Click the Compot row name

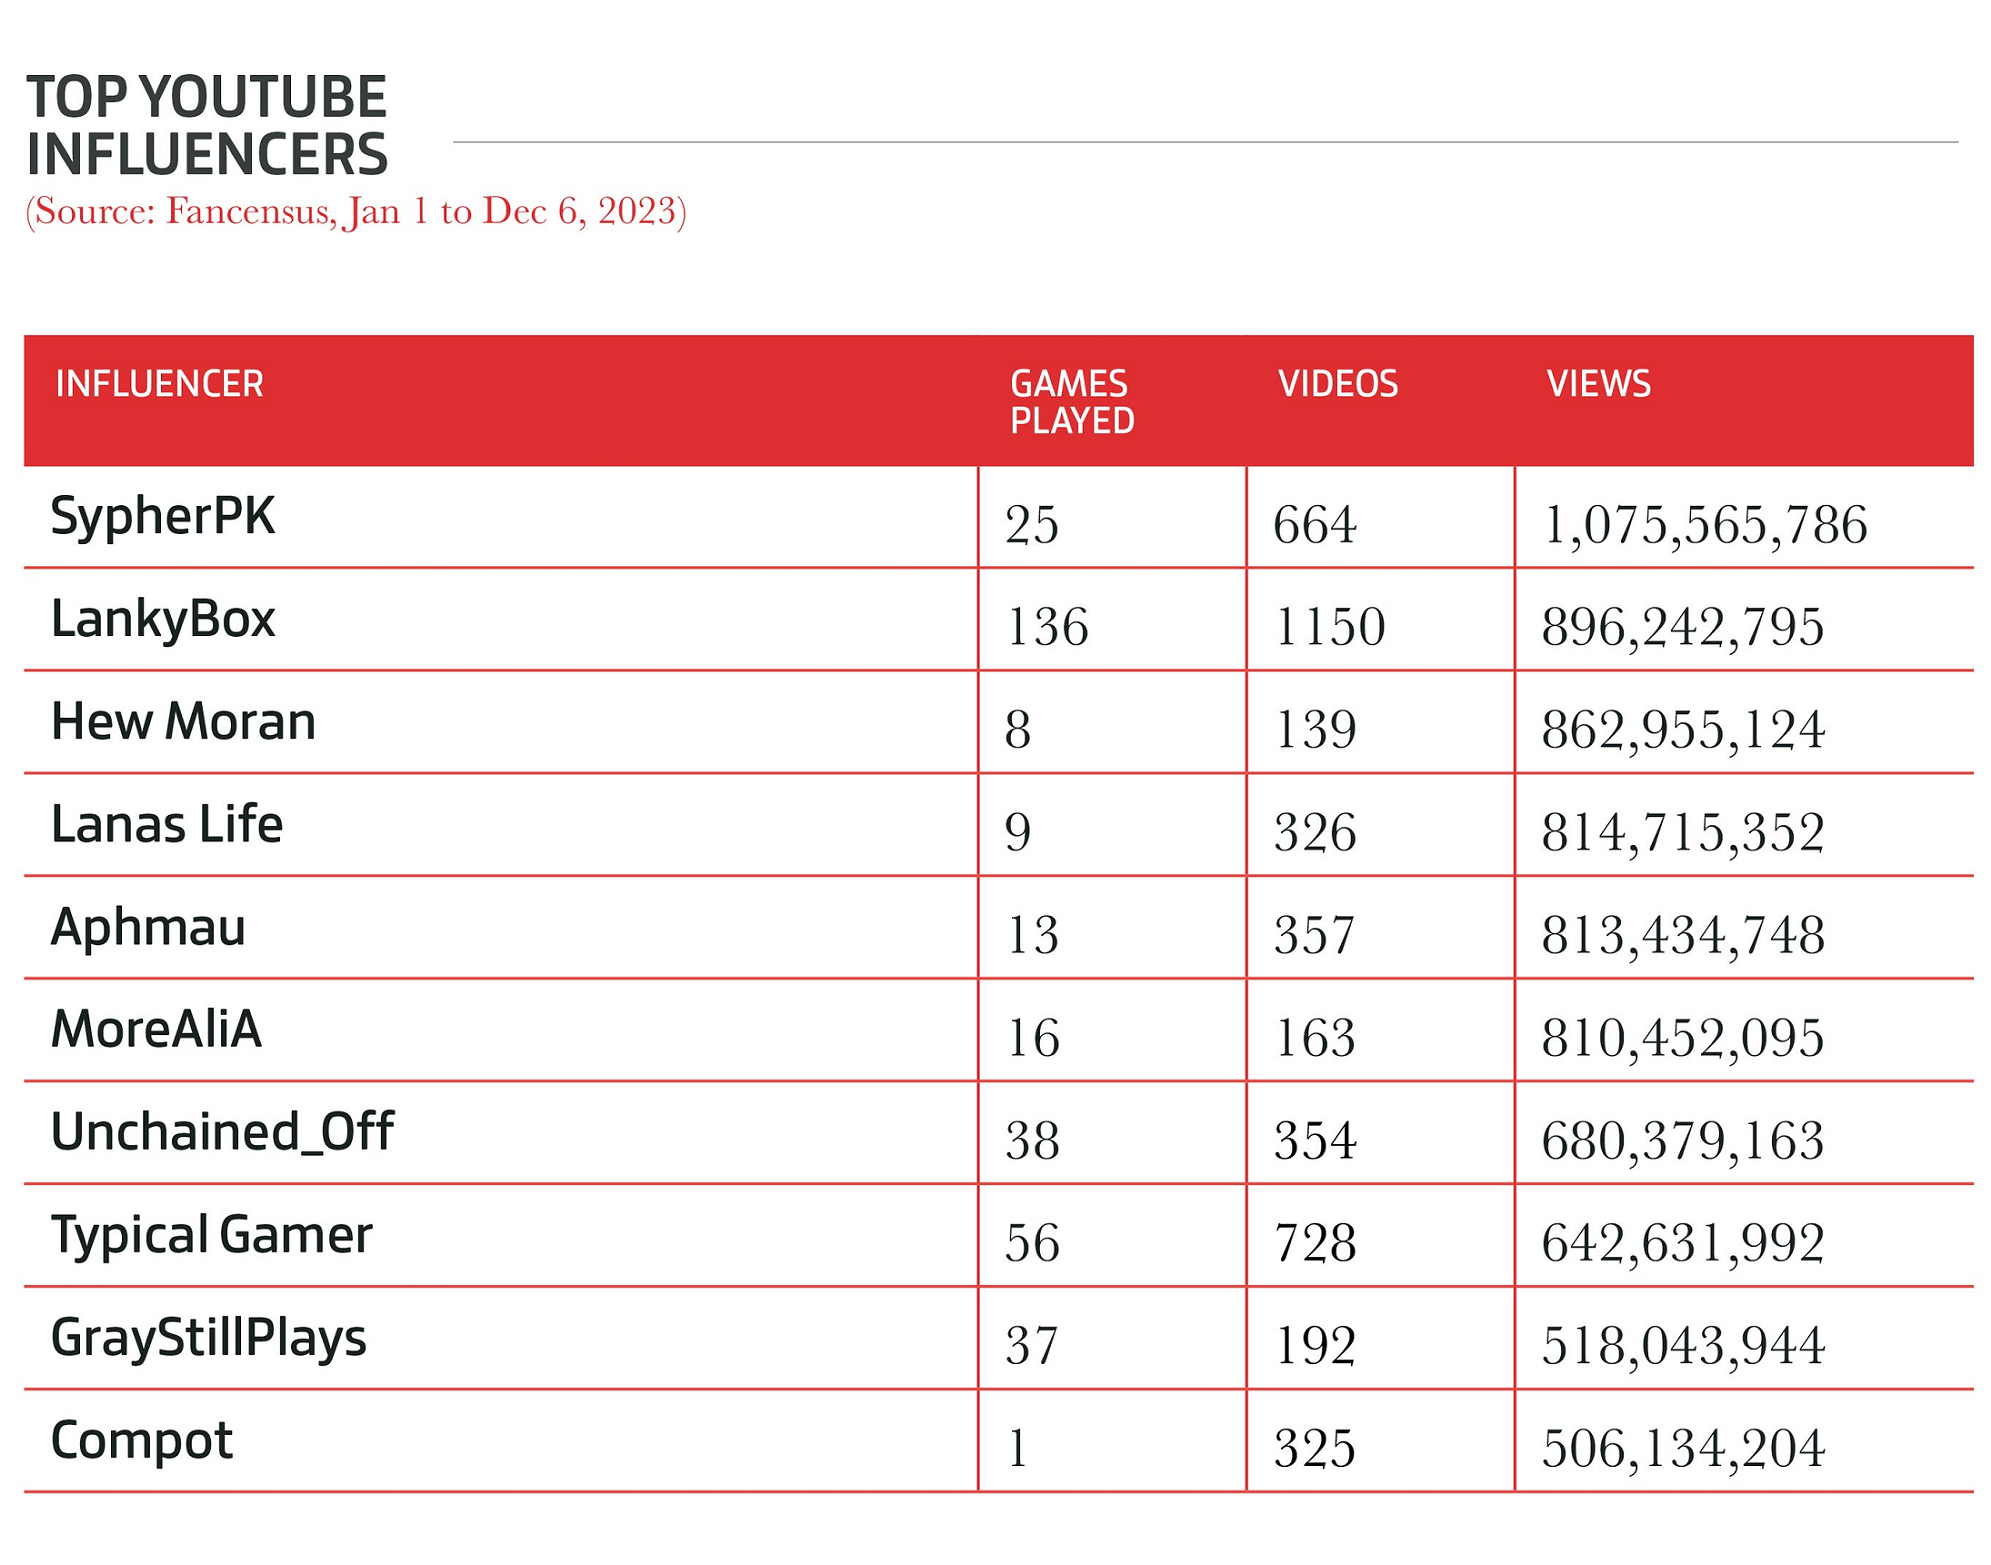pyautogui.click(x=141, y=1441)
